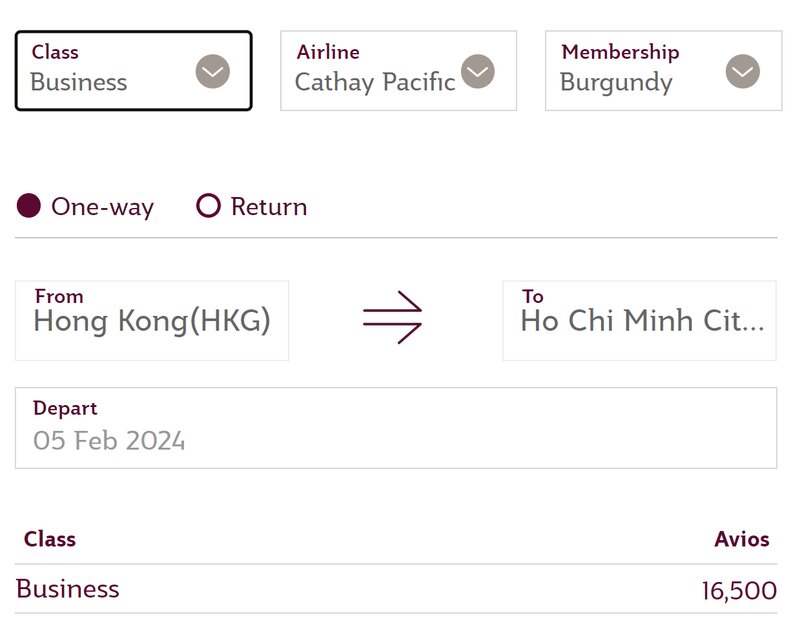Open the Membership dropdown showing Burgundy

click(663, 70)
